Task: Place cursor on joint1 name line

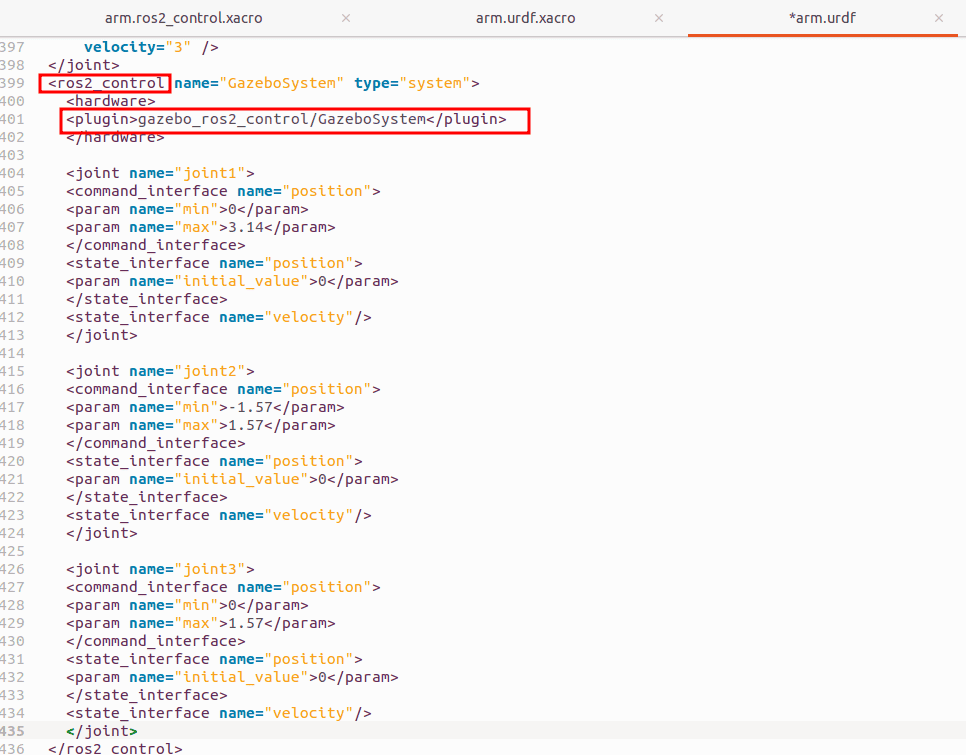Action: (x=160, y=173)
